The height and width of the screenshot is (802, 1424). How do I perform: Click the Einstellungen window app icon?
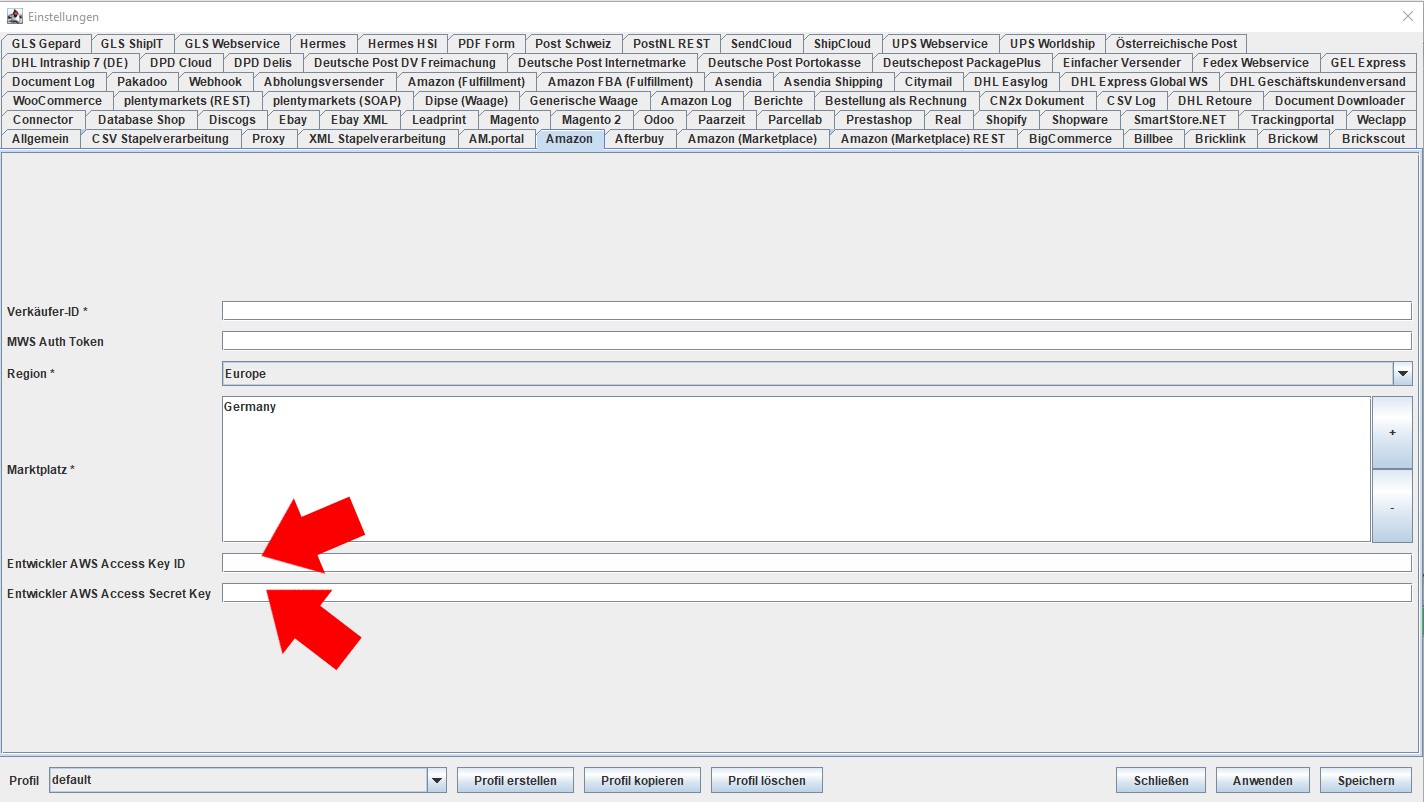coord(14,16)
